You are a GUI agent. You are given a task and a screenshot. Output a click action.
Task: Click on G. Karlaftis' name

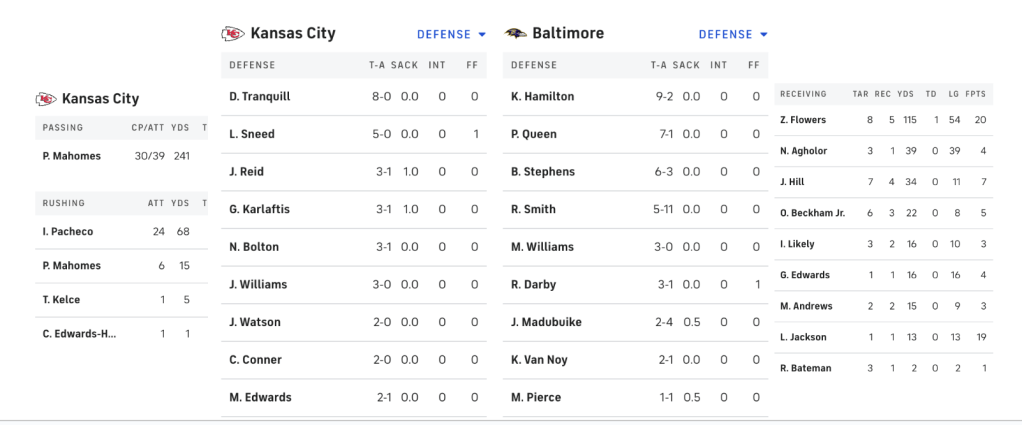tap(259, 209)
